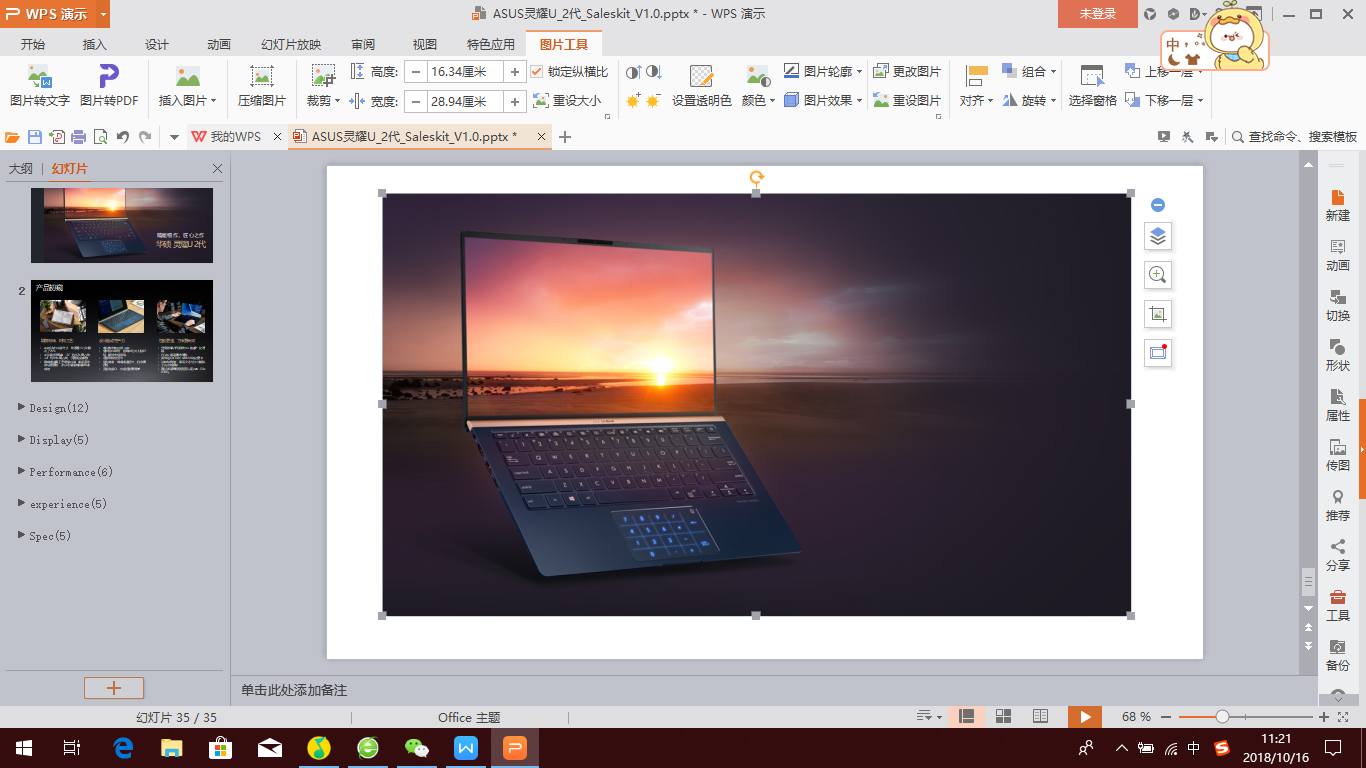Click the 图片转文字 picture-to-text icon
Image resolution: width=1366 pixels, height=768 pixels.
(x=40, y=86)
